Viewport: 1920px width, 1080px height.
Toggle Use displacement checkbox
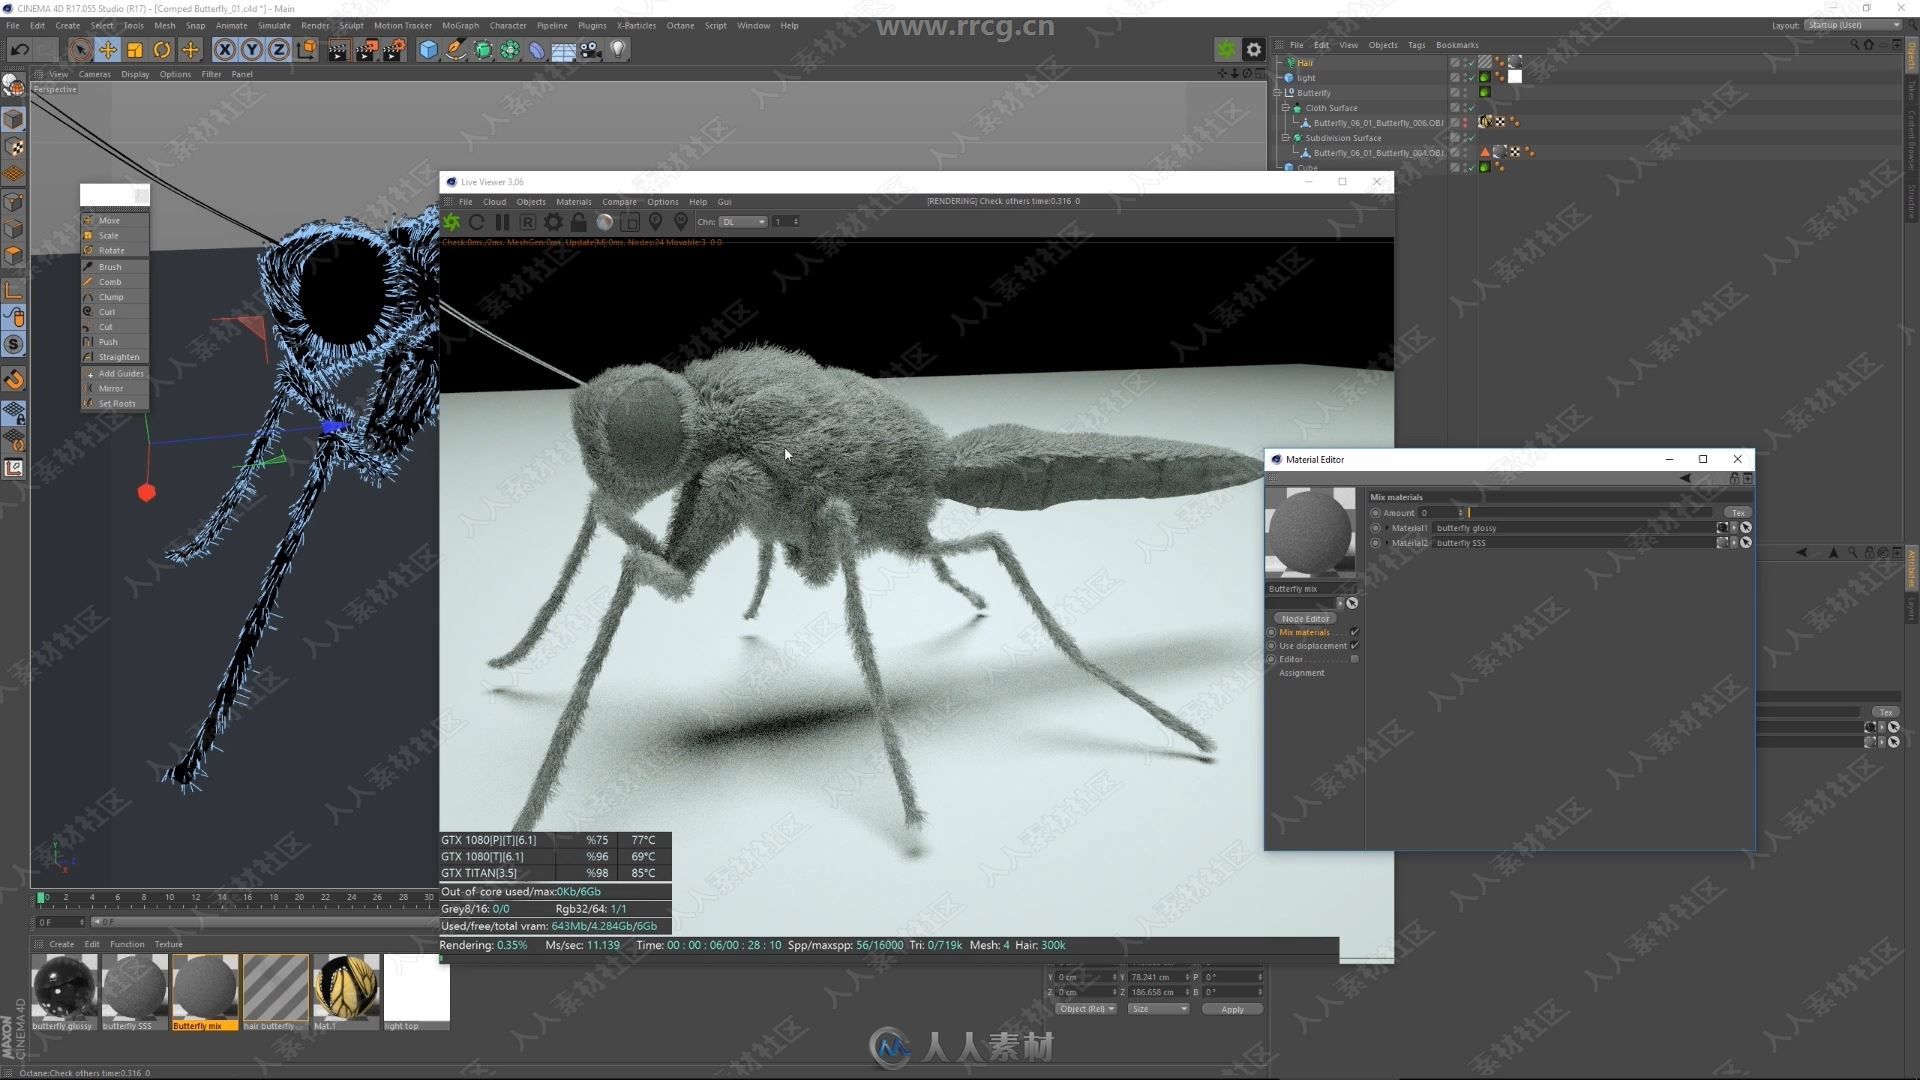pos(1355,646)
